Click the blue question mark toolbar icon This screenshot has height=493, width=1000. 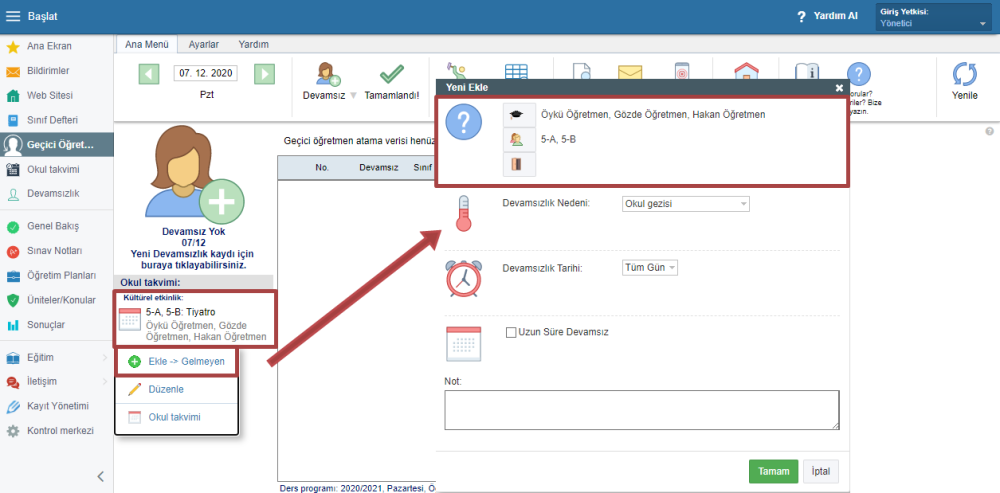pos(859,75)
